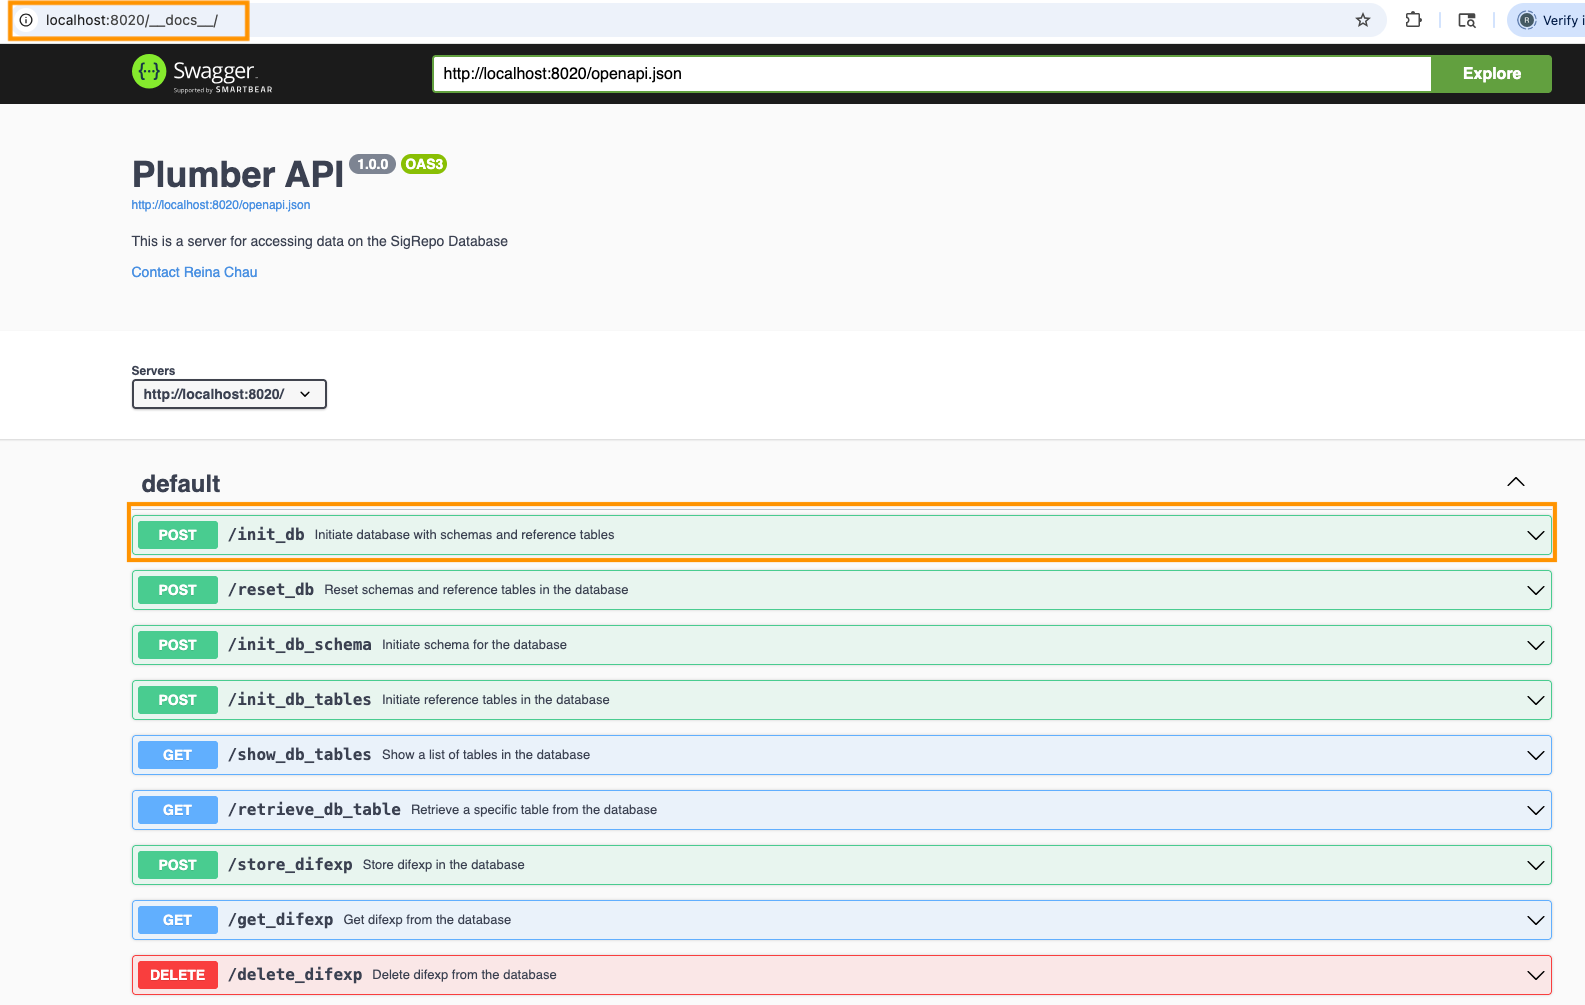Open the openapi.json link under title

coord(221,205)
